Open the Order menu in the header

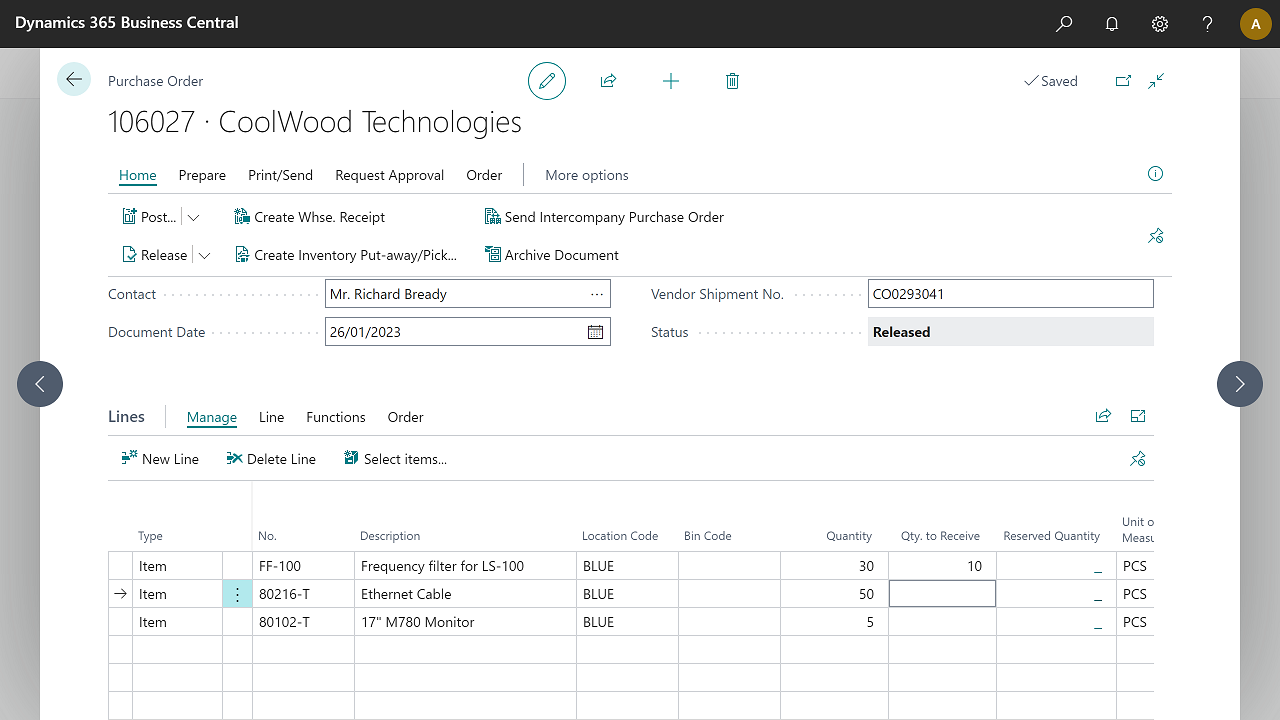484,175
